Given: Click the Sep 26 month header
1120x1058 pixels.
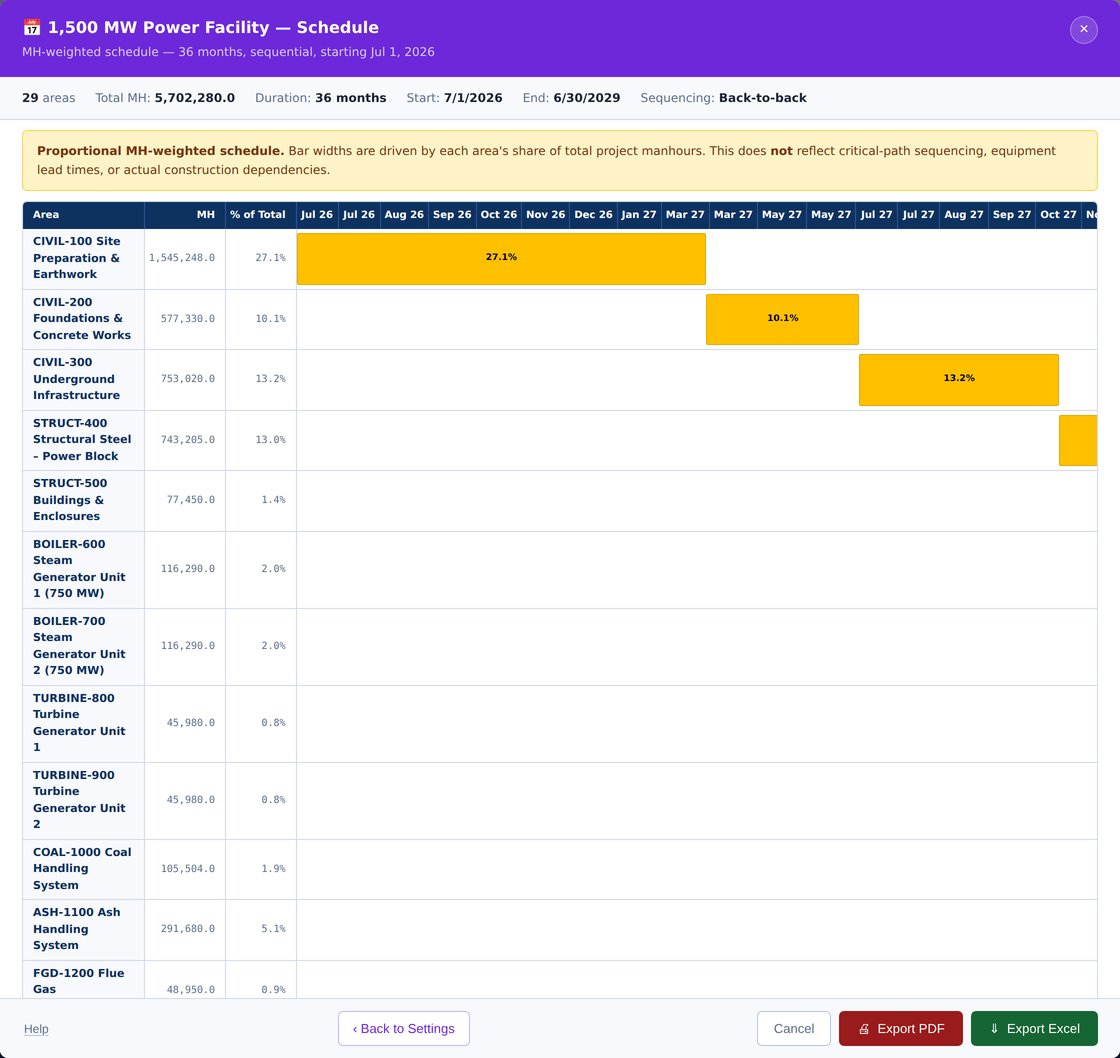Looking at the screenshot, I should coord(452,214).
